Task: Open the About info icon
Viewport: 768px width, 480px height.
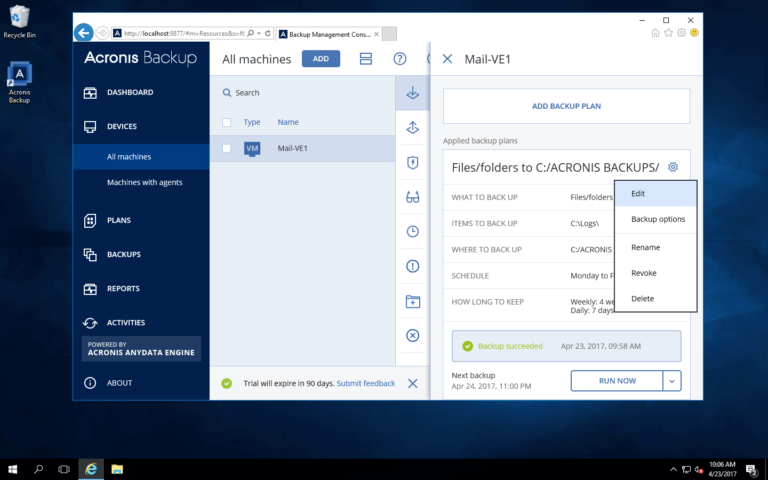Action: (x=90, y=383)
